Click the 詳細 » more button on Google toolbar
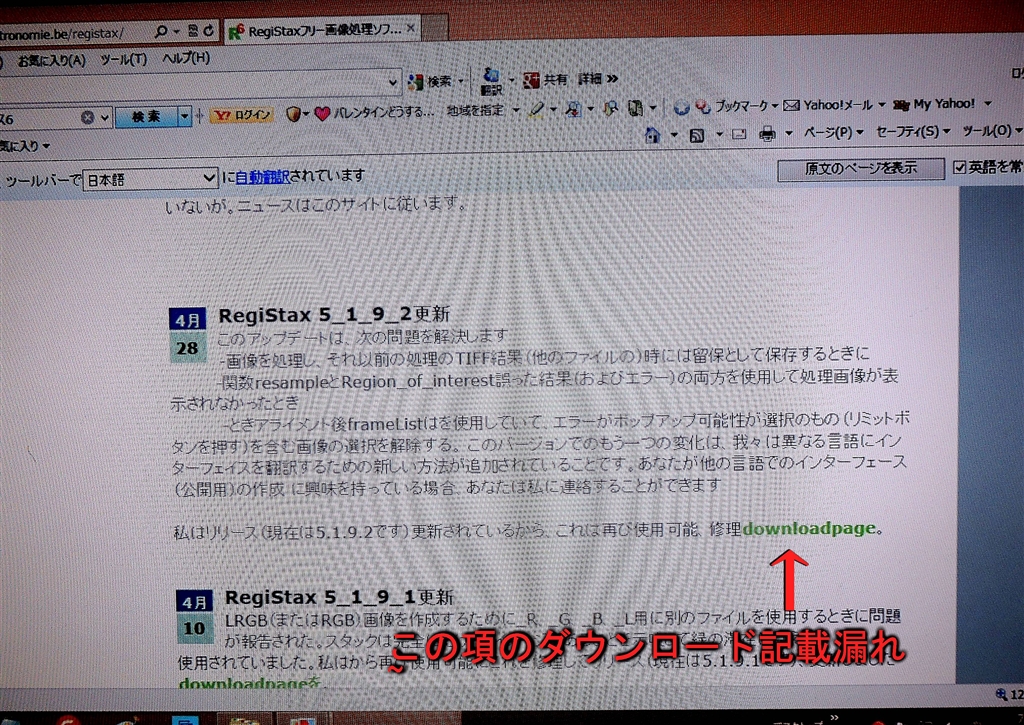The image size is (1024, 725). pyautogui.click(x=598, y=79)
